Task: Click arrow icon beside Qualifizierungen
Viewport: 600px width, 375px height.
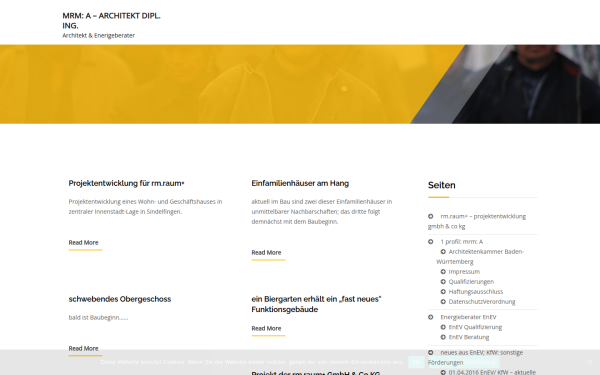Action: pyautogui.click(x=443, y=282)
